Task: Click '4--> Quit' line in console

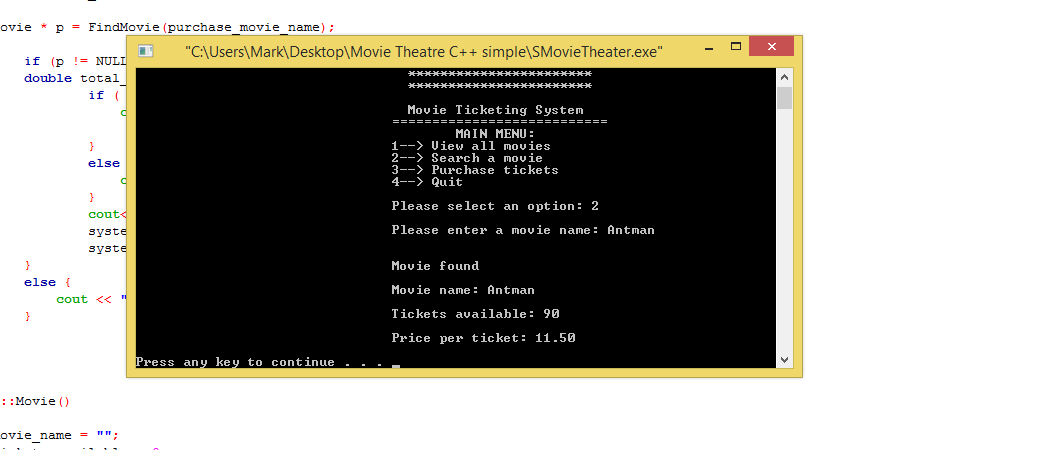Action: click(427, 181)
